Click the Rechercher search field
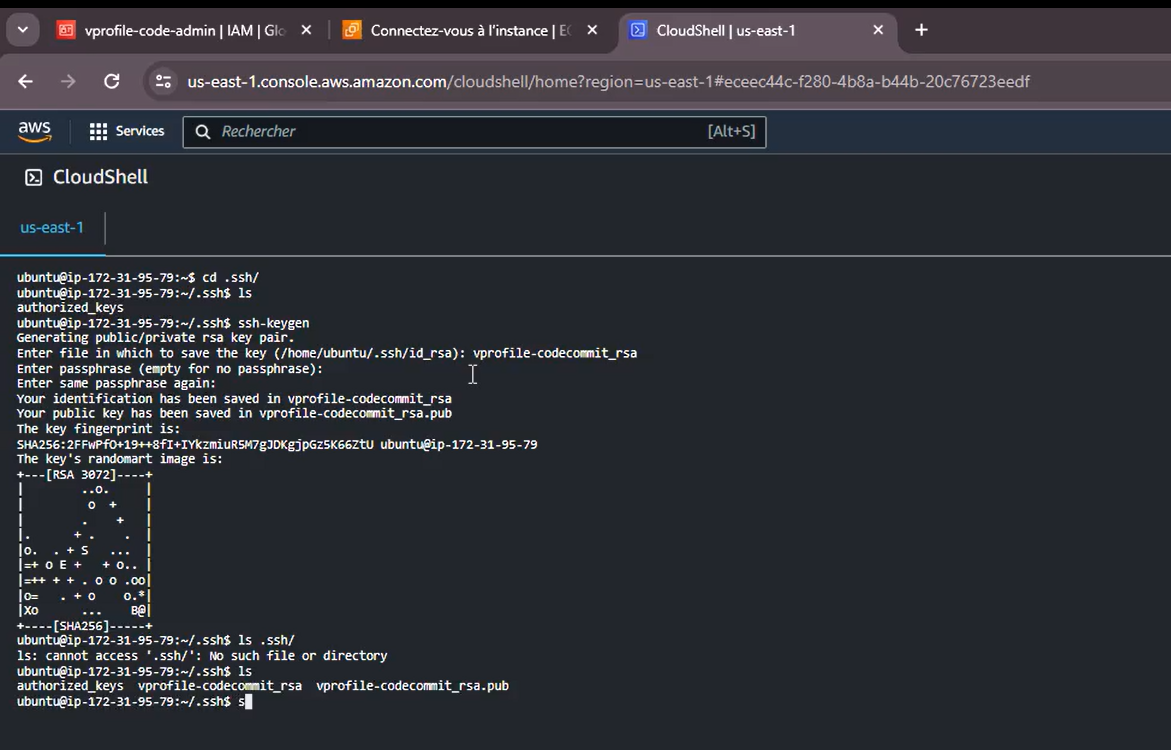Image resolution: width=1171 pixels, height=750 pixels. coord(474,131)
